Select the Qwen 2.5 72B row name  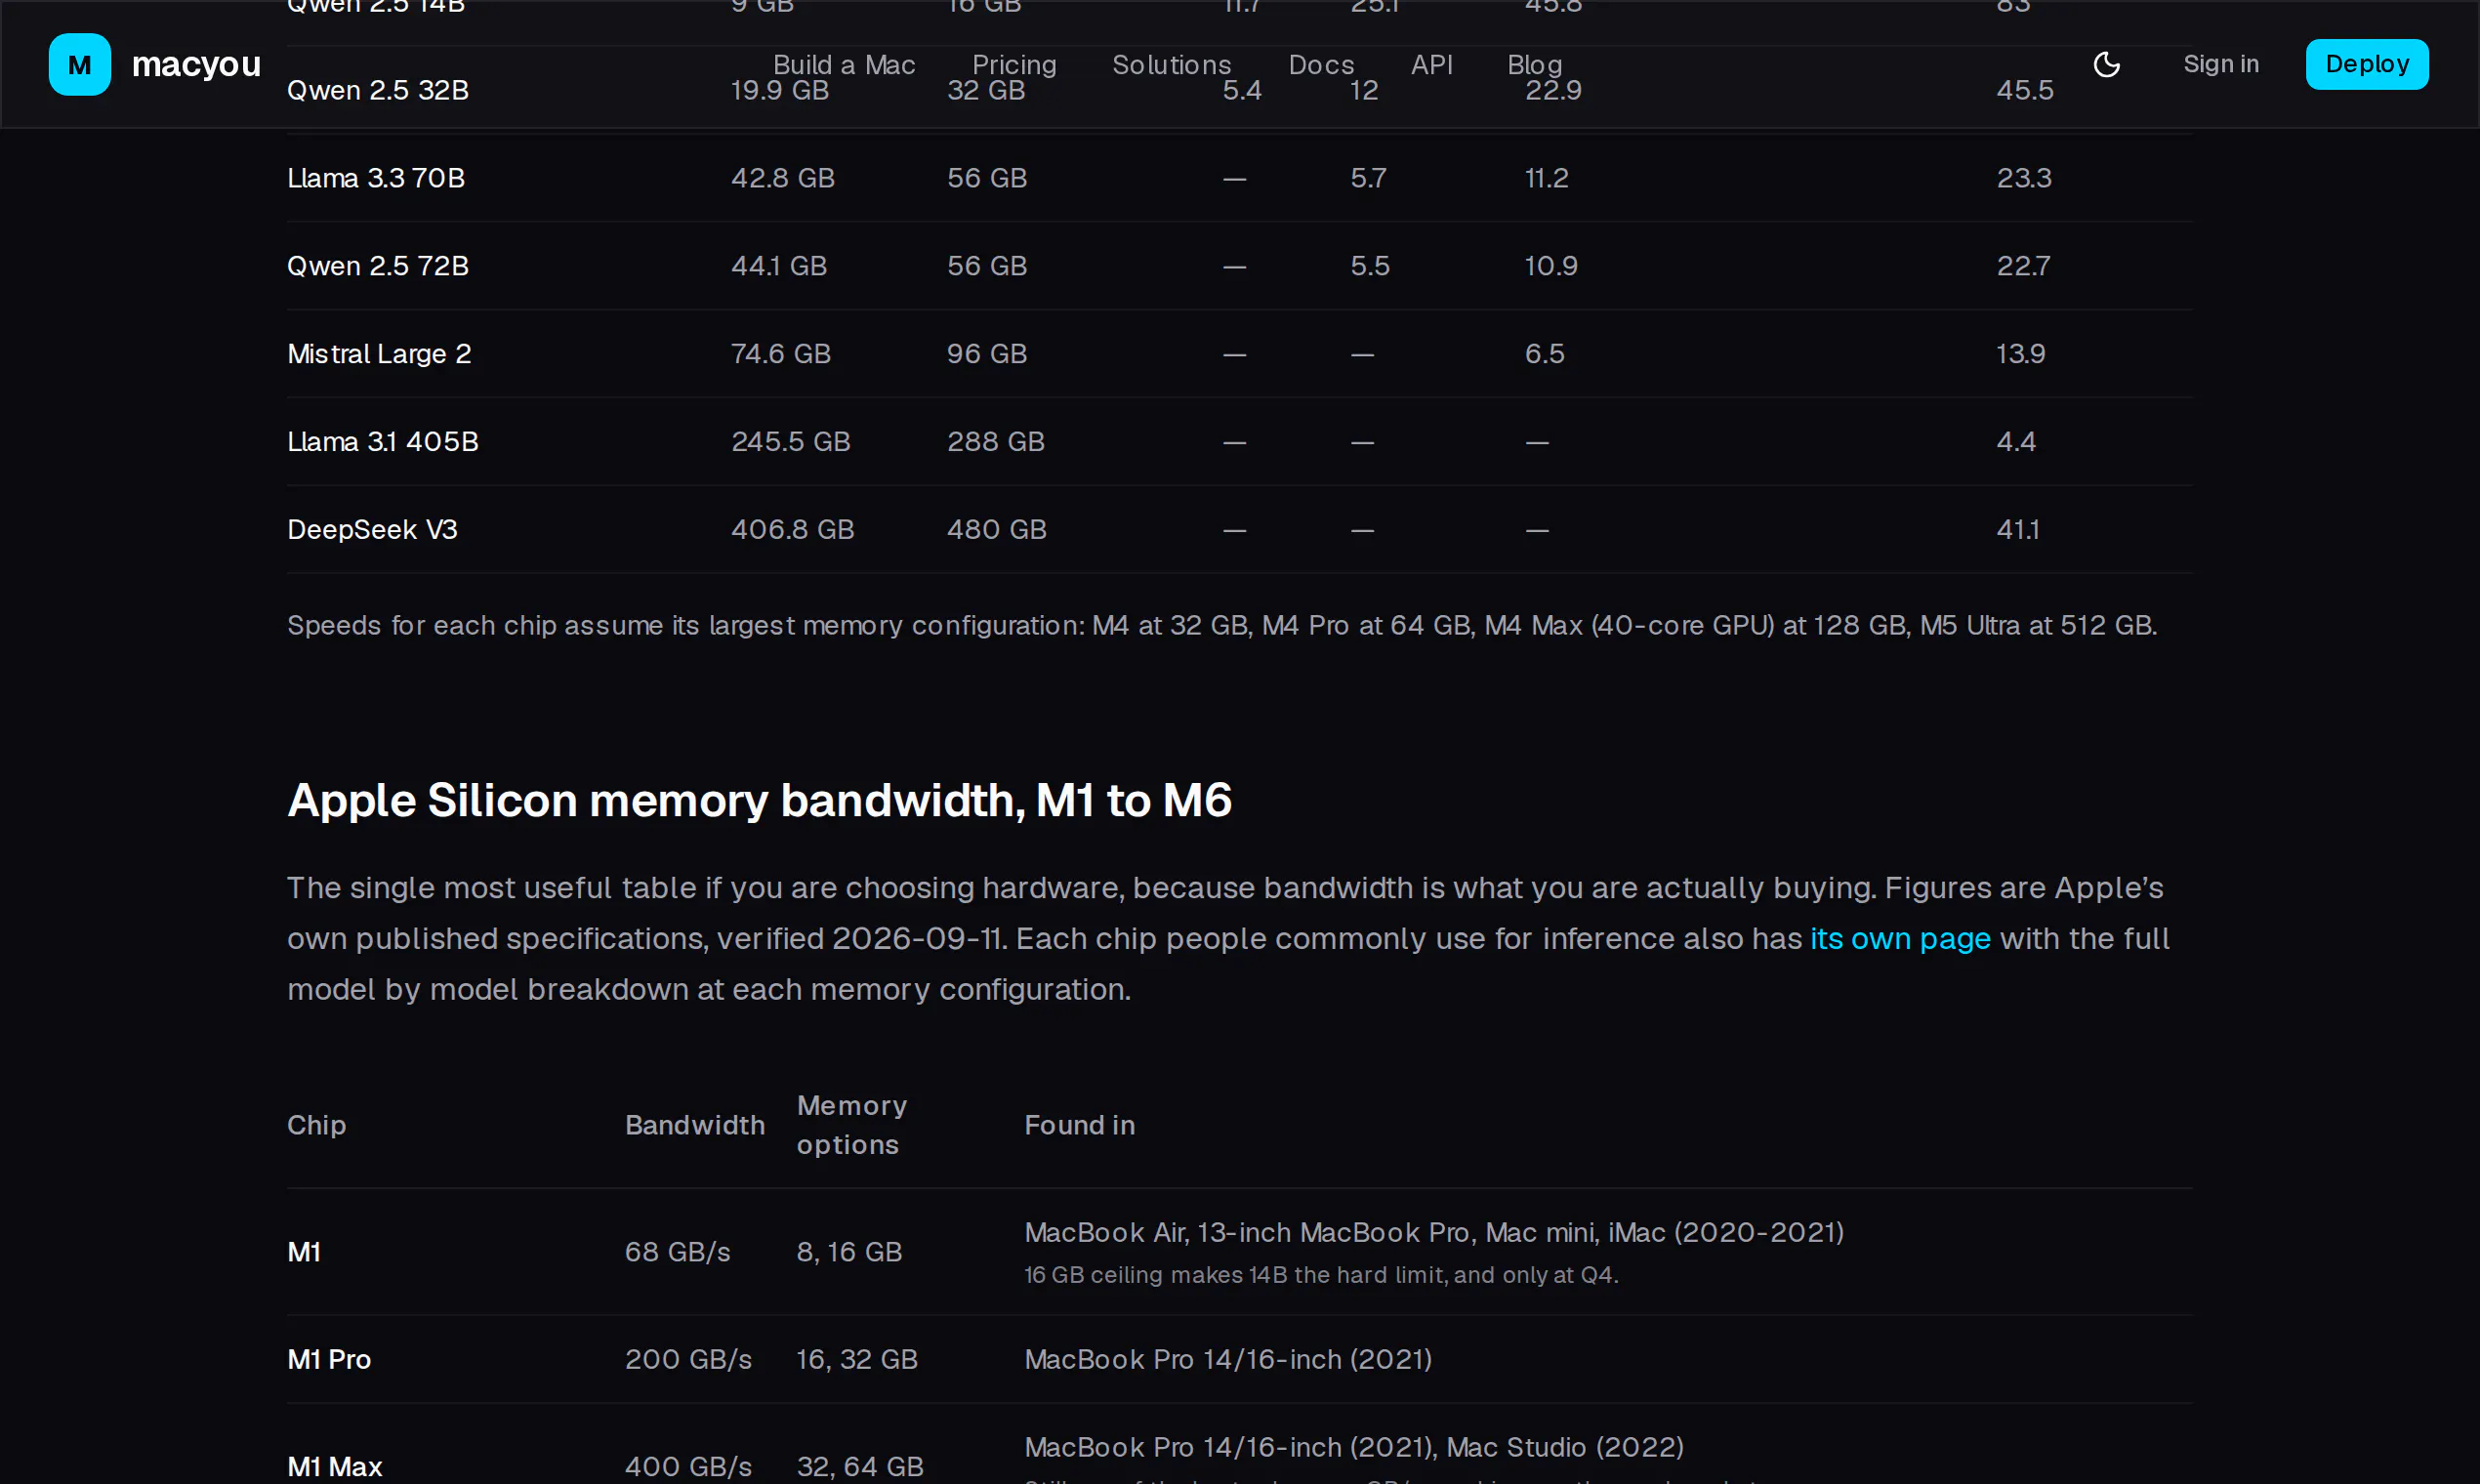[378, 266]
